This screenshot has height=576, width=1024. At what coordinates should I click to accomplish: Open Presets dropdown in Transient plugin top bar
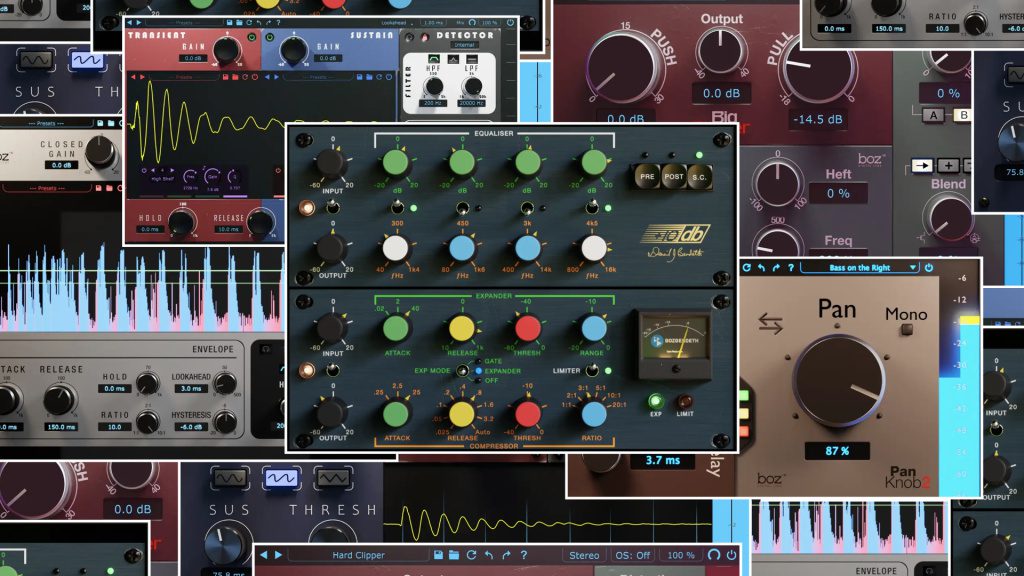(x=184, y=23)
